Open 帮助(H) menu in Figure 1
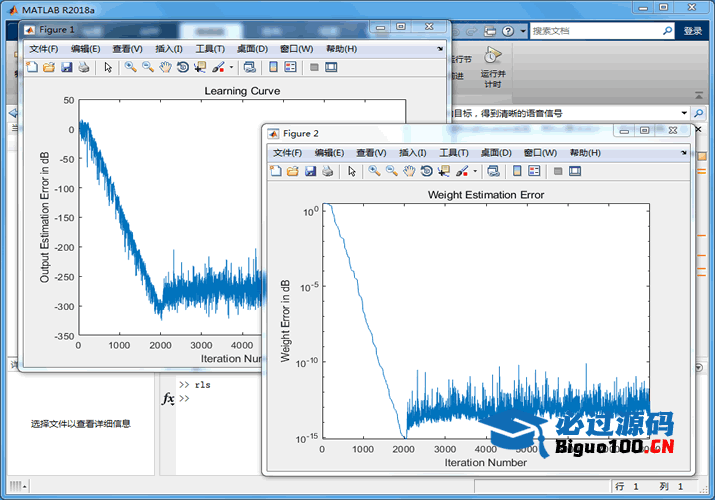Viewport: 715px width, 500px height. [x=342, y=49]
